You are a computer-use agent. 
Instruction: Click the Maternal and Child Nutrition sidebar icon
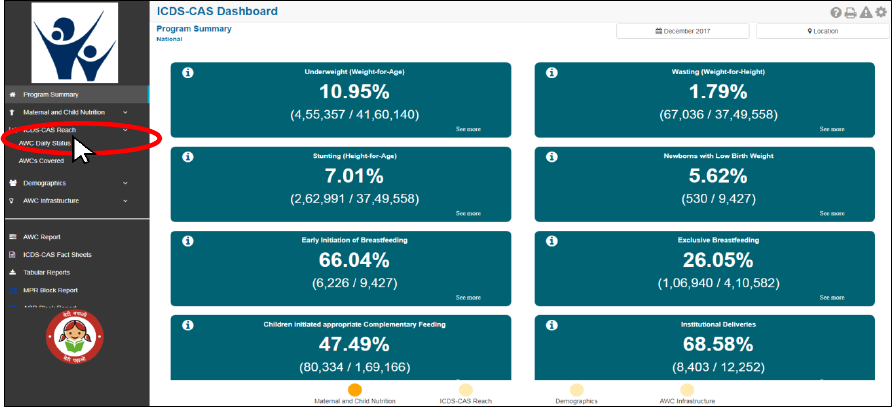coord(13,112)
